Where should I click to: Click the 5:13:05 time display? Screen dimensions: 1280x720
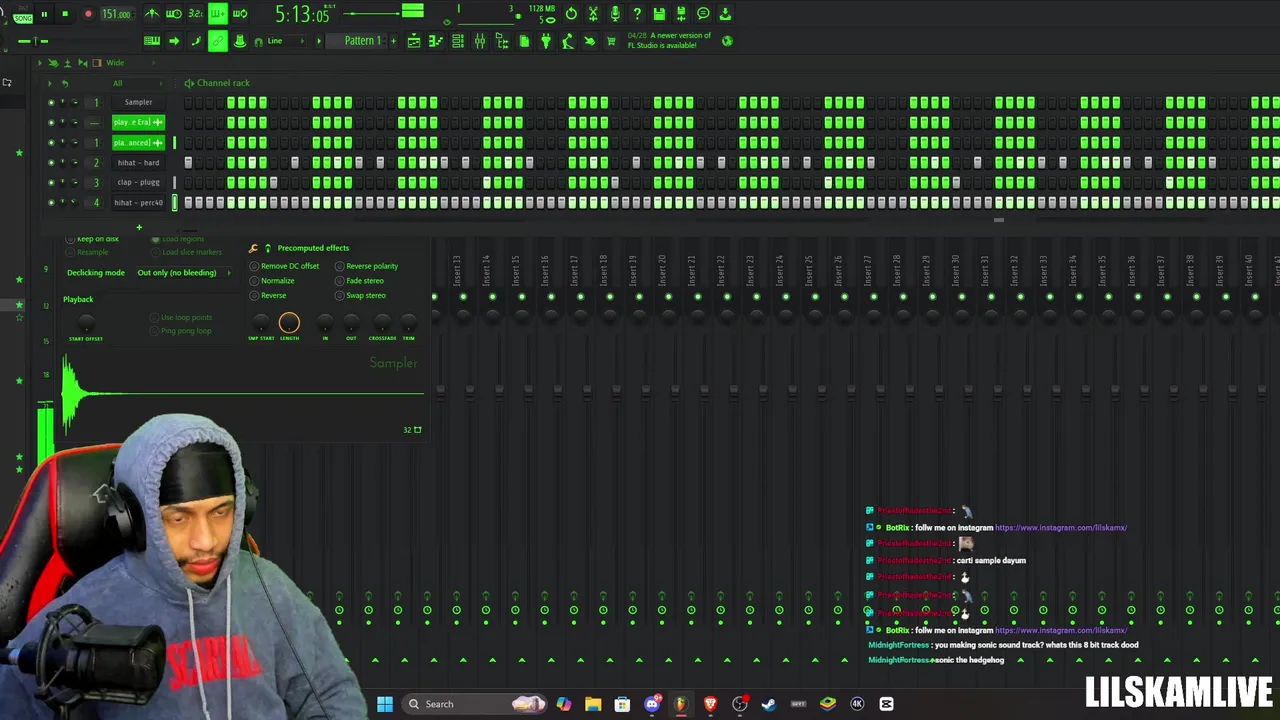pyautogui.click(x=301, y=14)
